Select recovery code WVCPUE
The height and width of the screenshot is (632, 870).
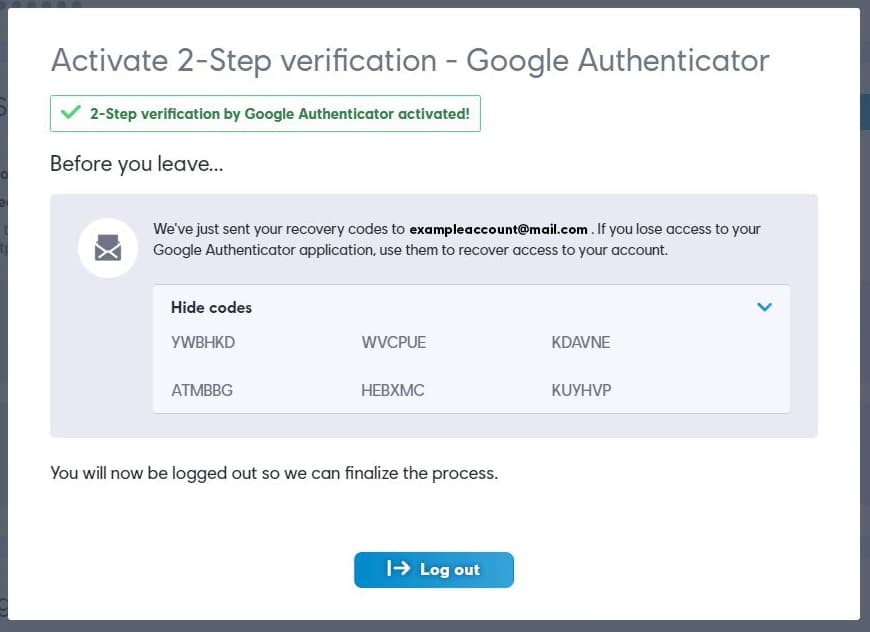[x=393, y=342]
